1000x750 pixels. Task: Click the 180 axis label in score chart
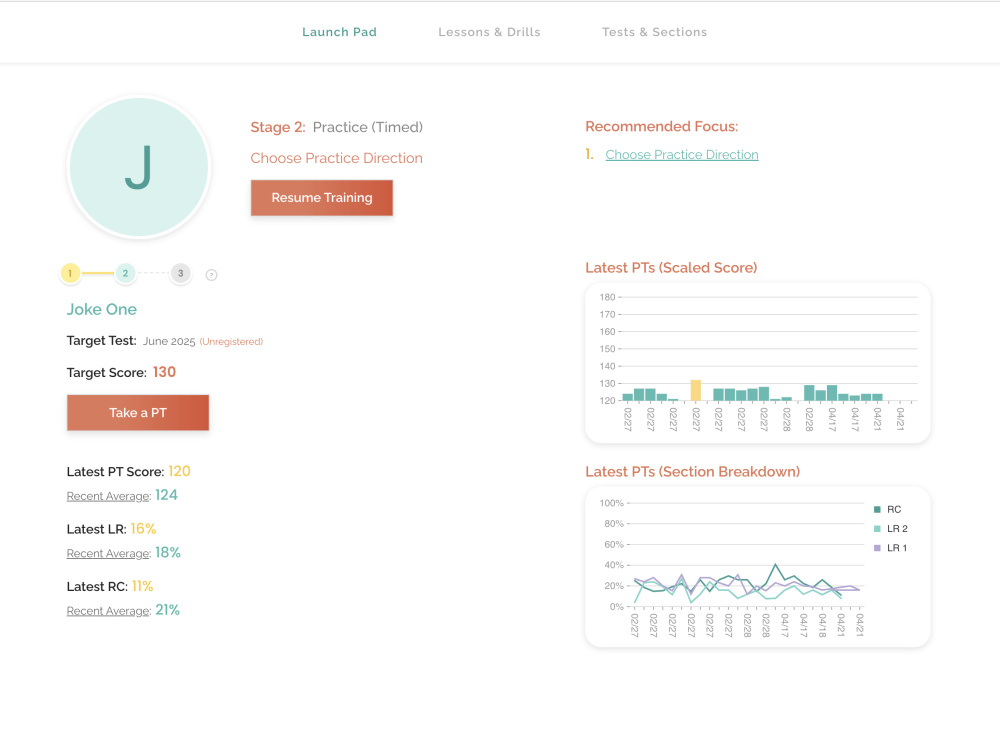607,297
